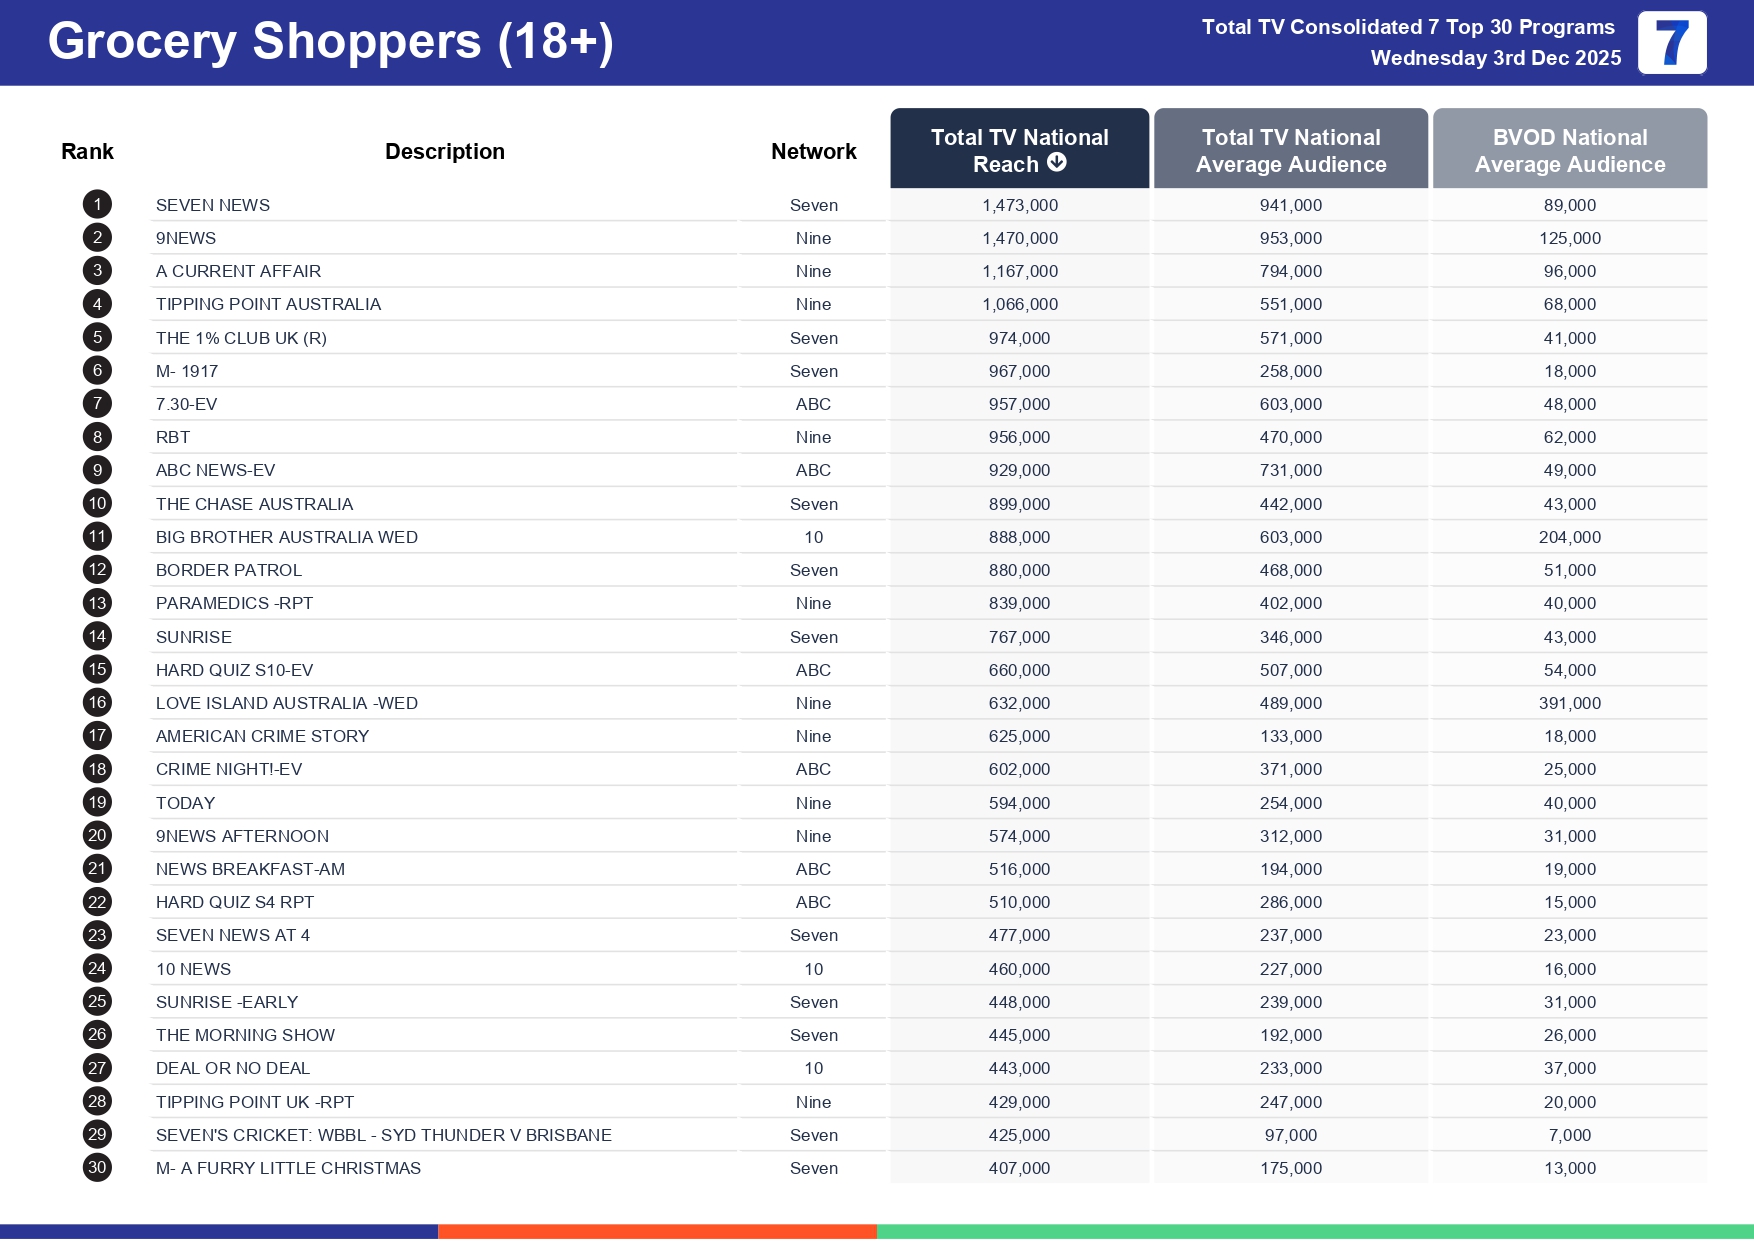Screen dimensions: 1754x1241
Task: Click the rank 16 circle badge
Action: click(97, 703)
